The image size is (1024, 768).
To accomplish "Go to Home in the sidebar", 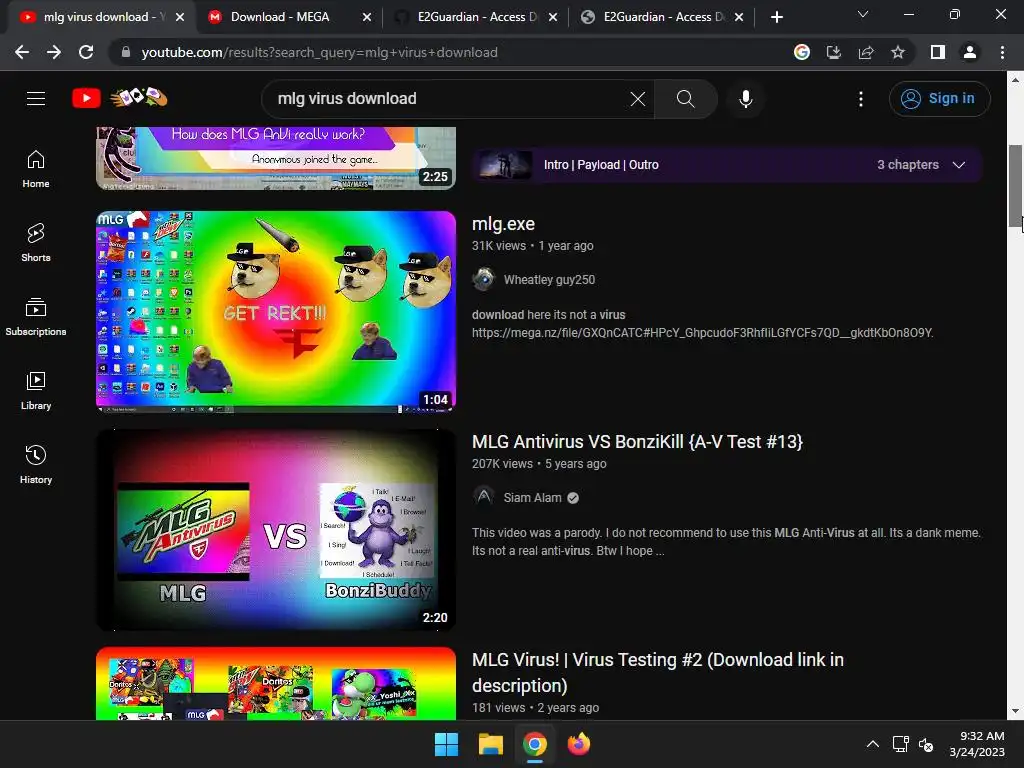I will pos(36,169).
